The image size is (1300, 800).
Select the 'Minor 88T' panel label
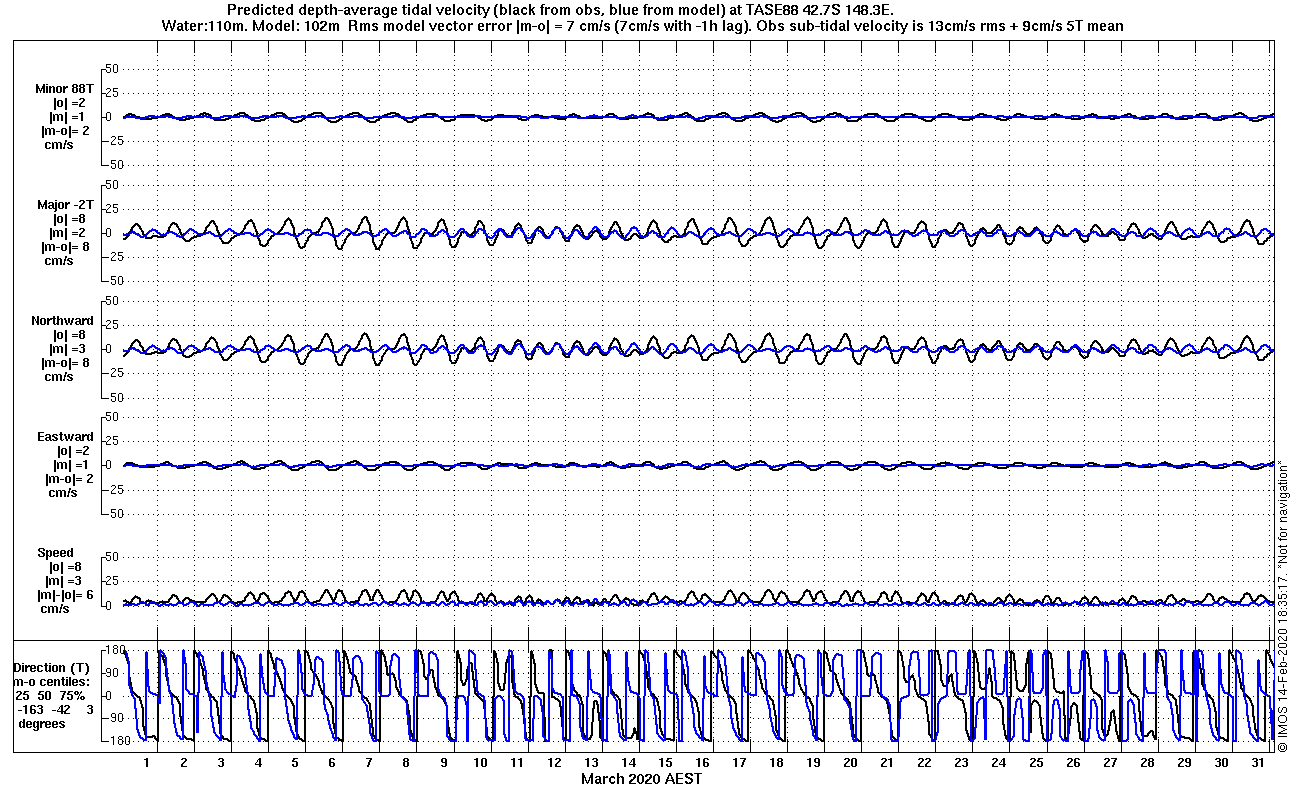pos(64,88)
